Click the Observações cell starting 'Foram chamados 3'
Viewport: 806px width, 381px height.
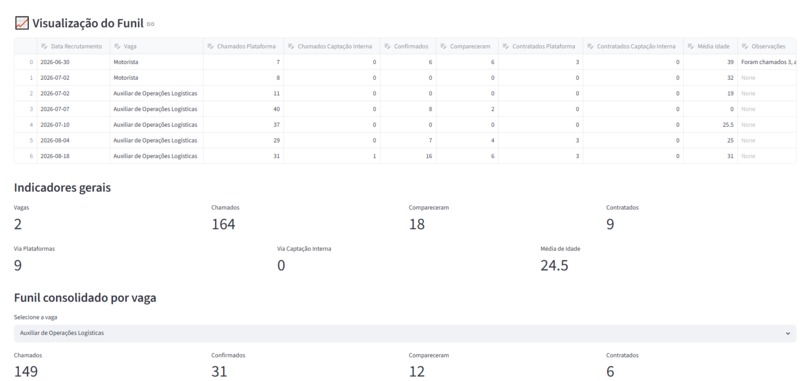767,62
